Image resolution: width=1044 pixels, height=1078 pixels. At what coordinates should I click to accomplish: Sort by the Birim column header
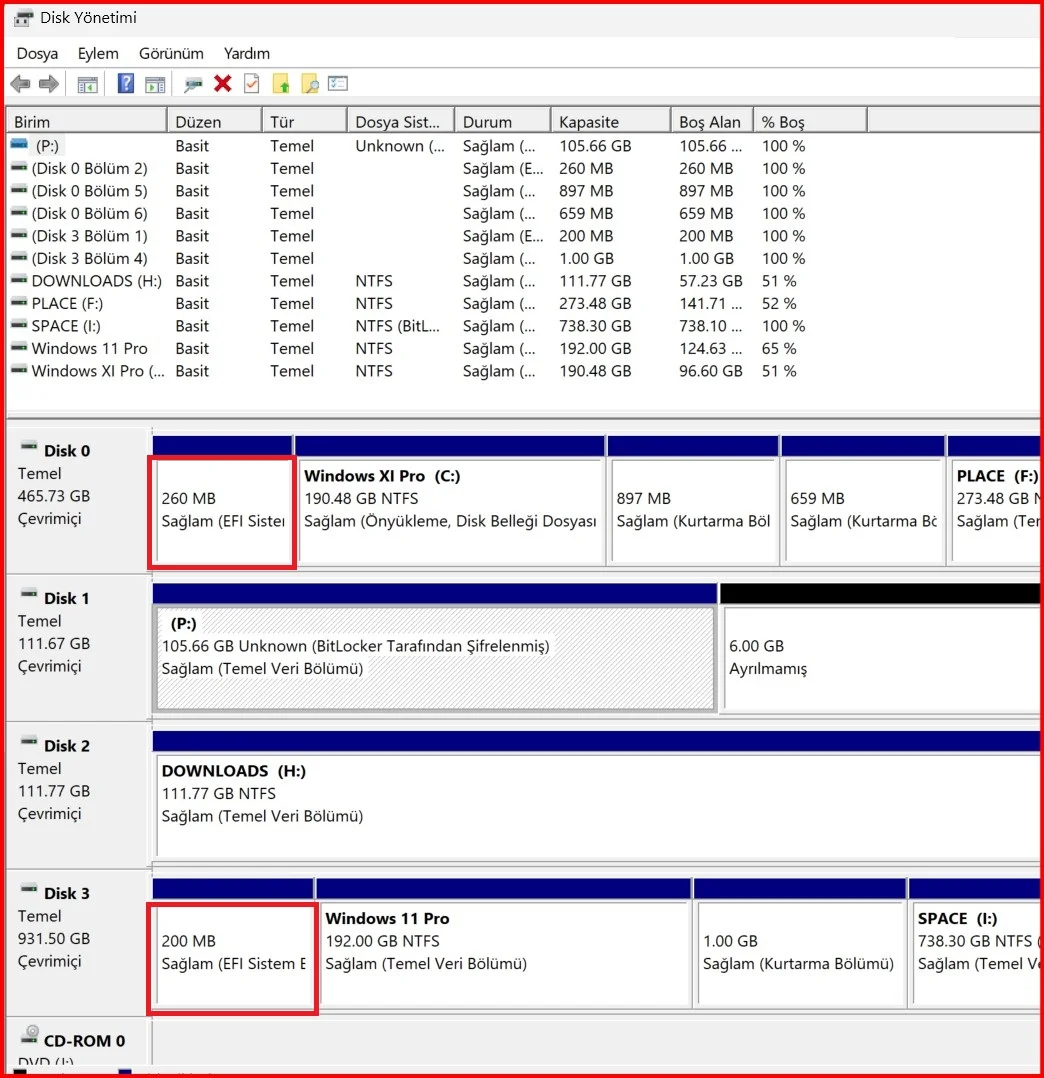pyautogui.click(x=86, y=122)
